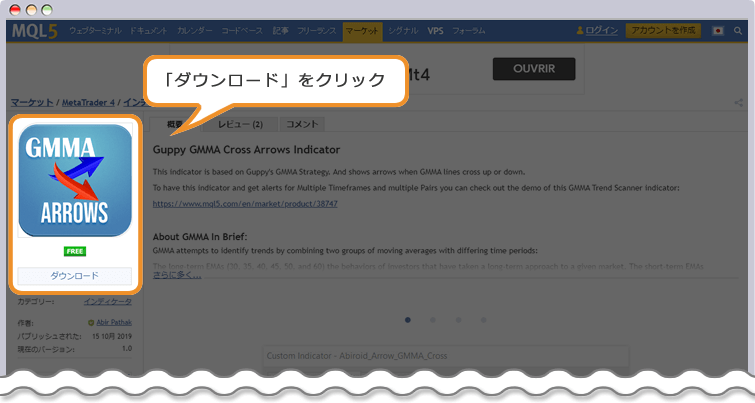Click the author verified shield icon
755x403 pixels.
coord(91,323)
